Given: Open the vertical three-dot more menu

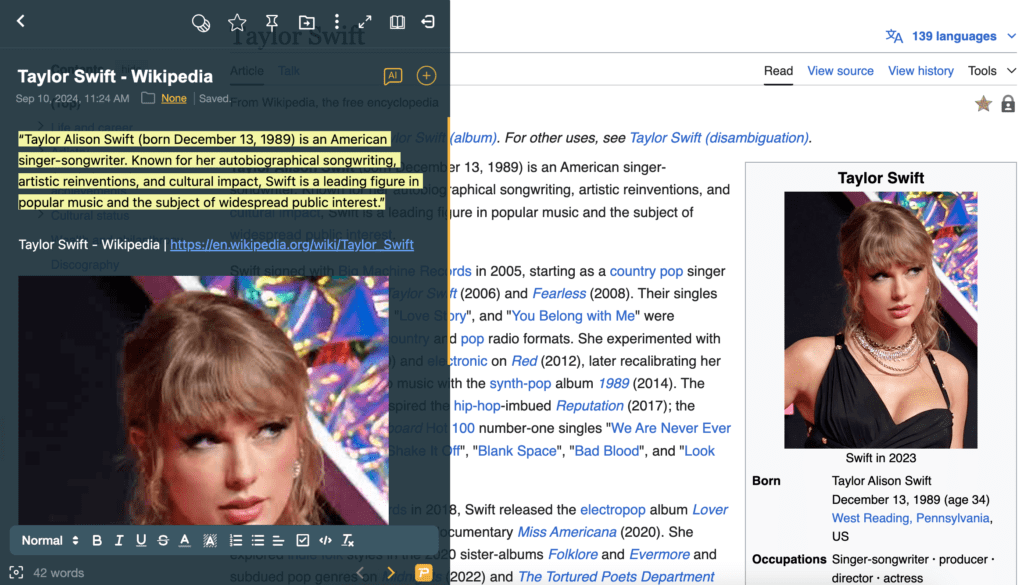Looking at the screenshot, I should (x=337, y=22).
